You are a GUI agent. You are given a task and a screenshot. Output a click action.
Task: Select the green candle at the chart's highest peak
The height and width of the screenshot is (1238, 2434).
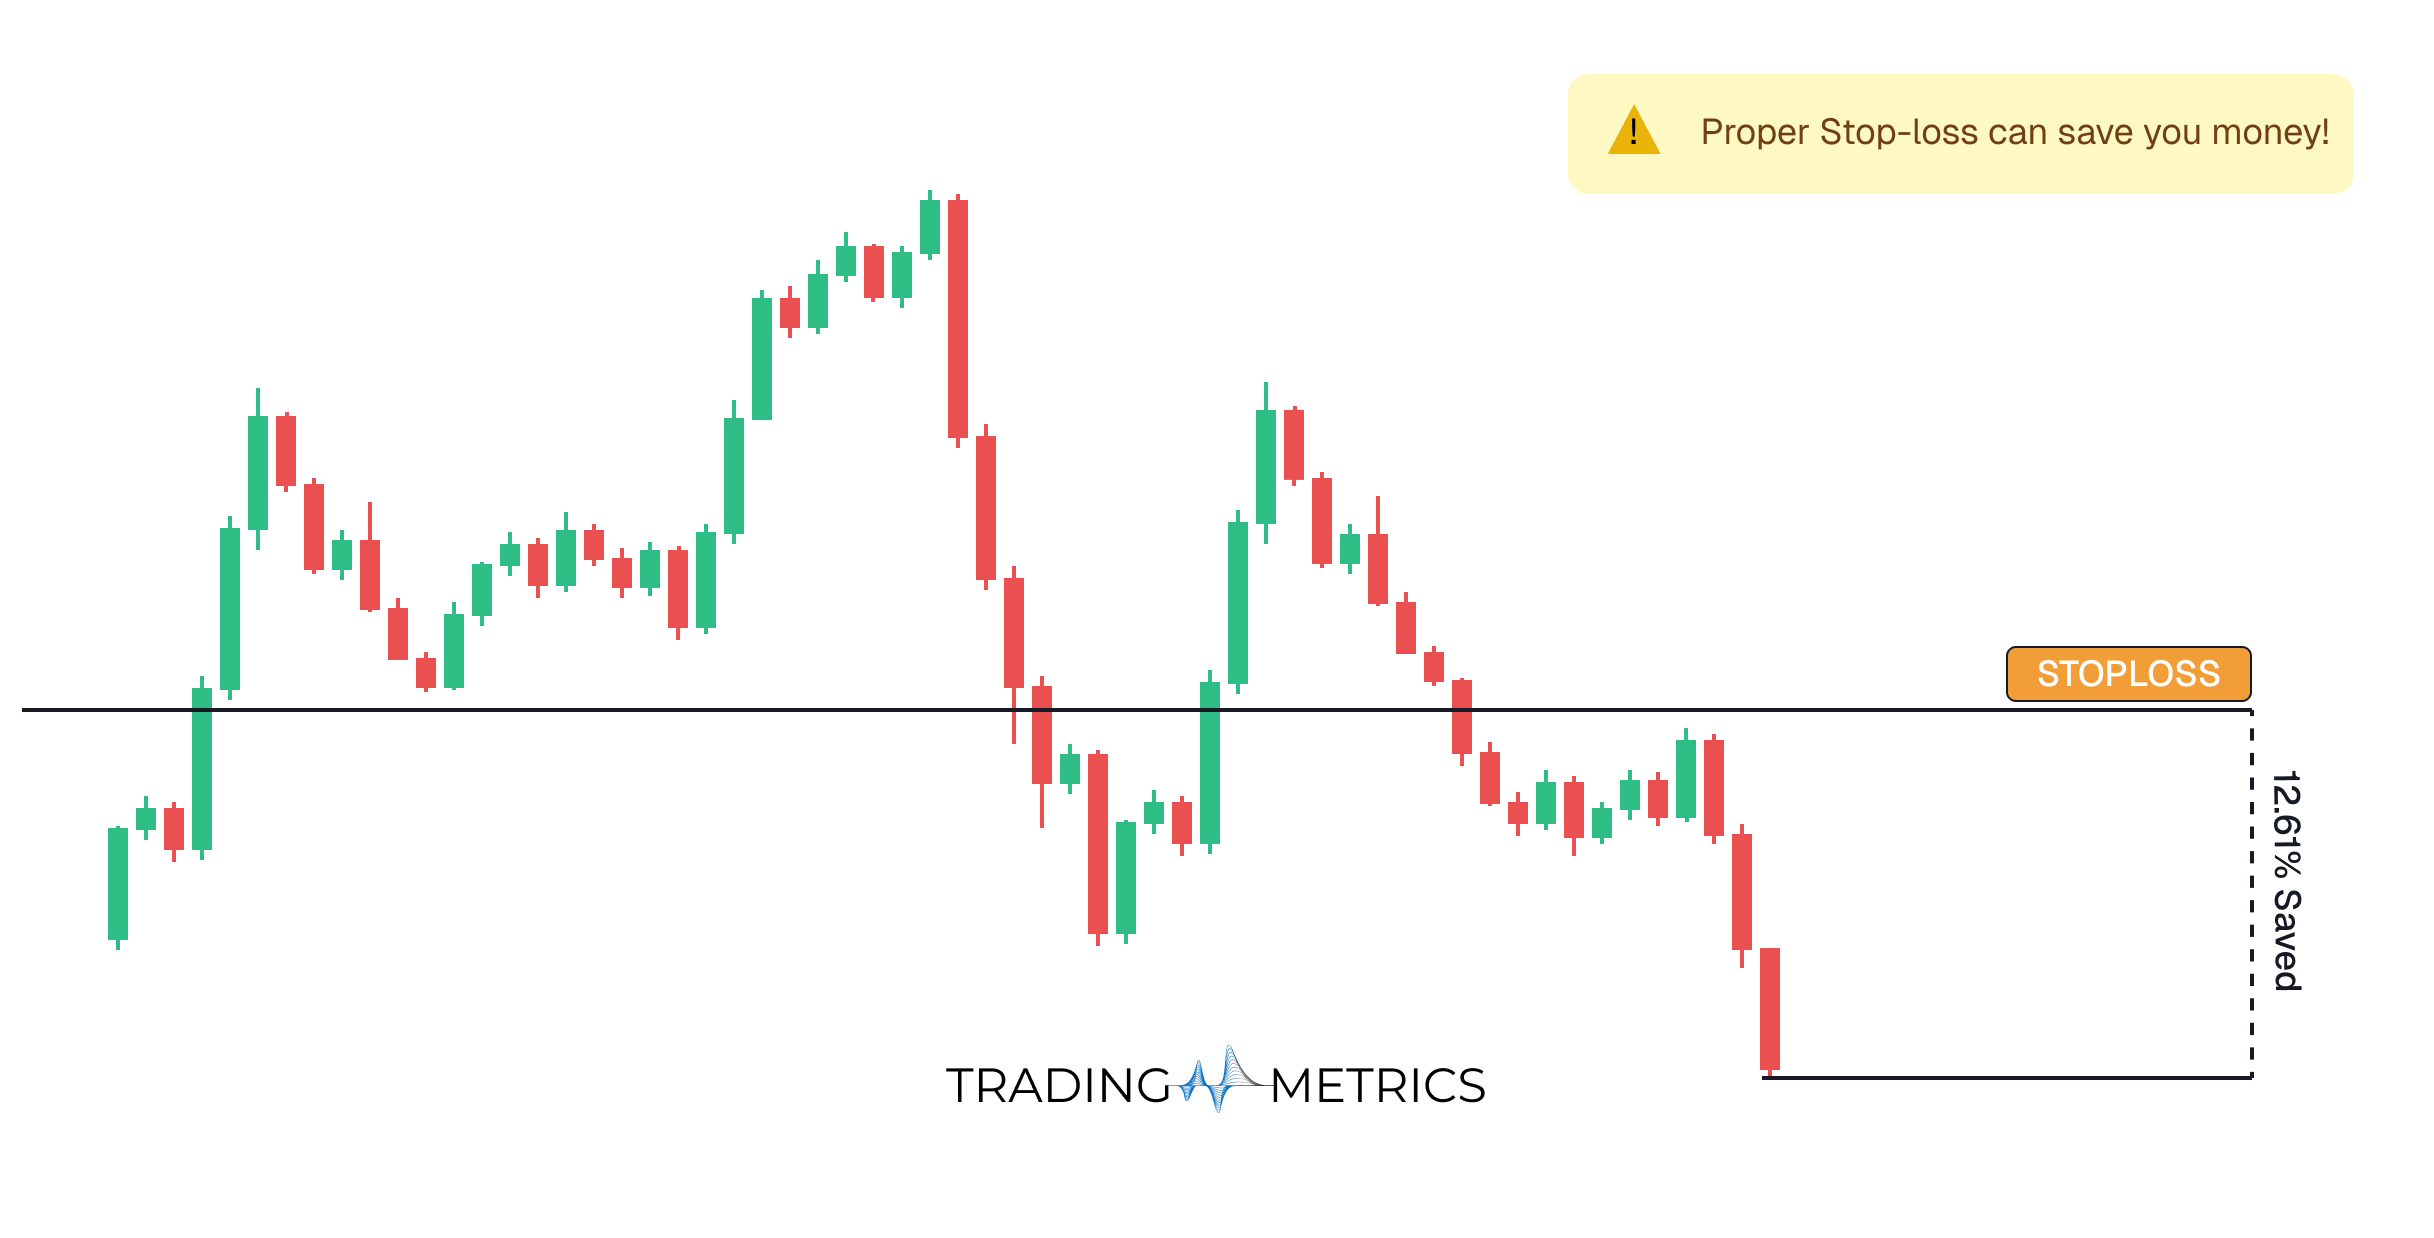[x=930, y=227]
